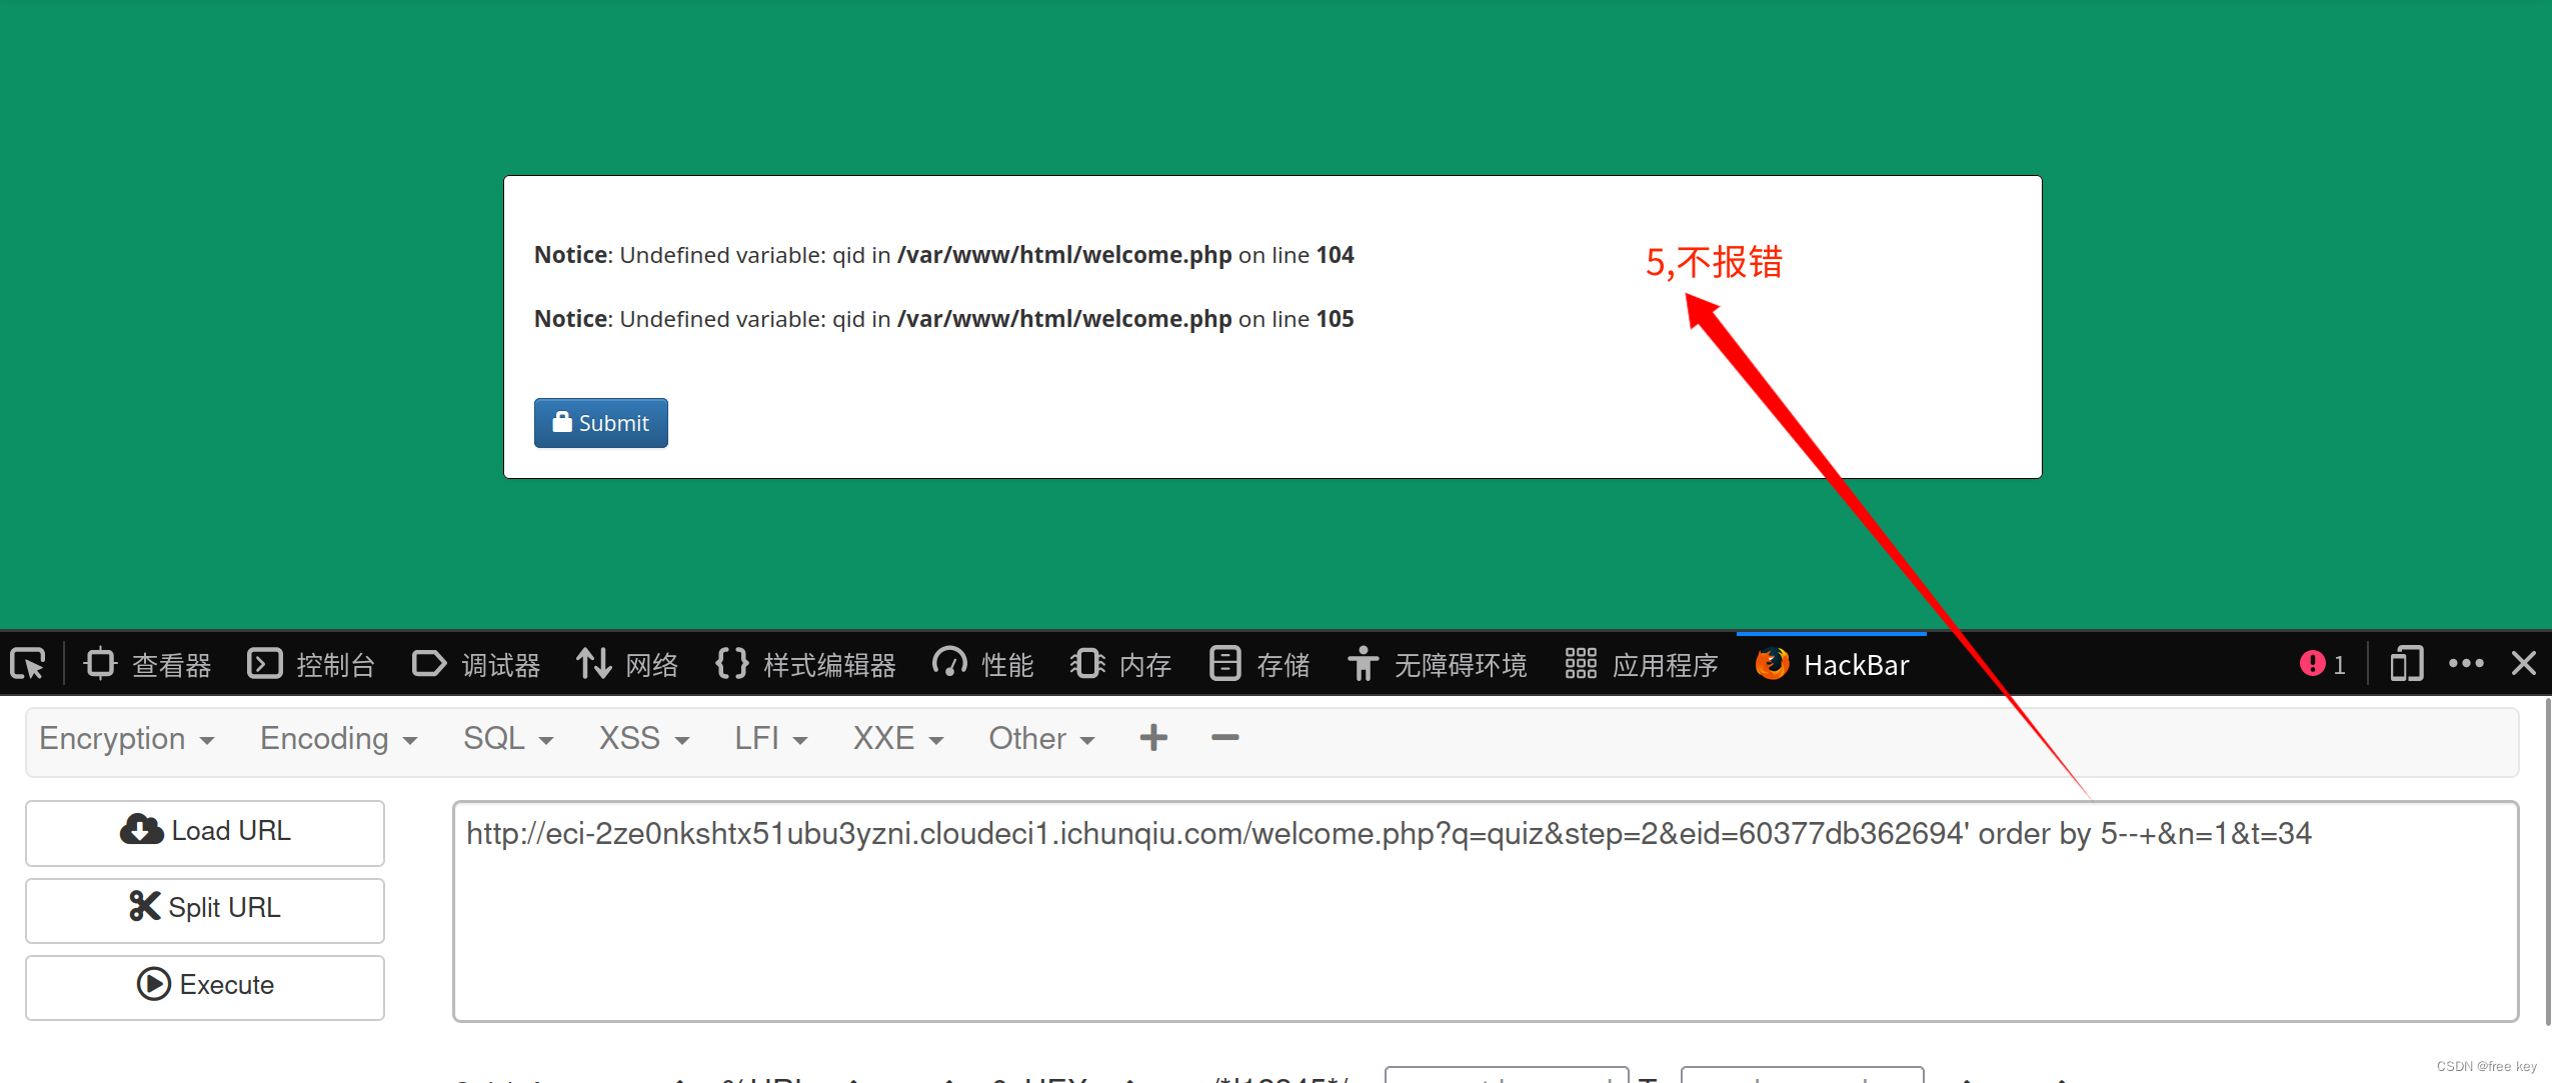Open devtools three-dot options menu
This screenshot has height=1083, width=2552.
click(2465, 664)
